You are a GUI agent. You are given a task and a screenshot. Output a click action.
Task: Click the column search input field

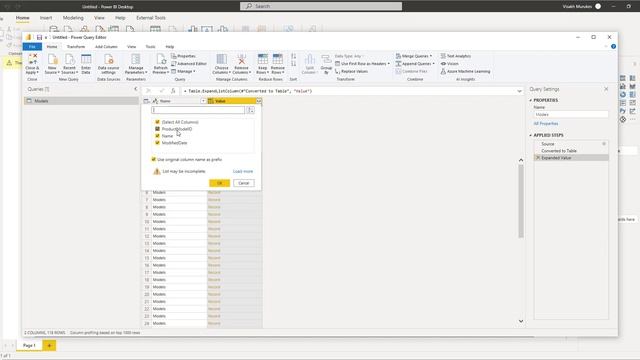(x=198, y=110)
